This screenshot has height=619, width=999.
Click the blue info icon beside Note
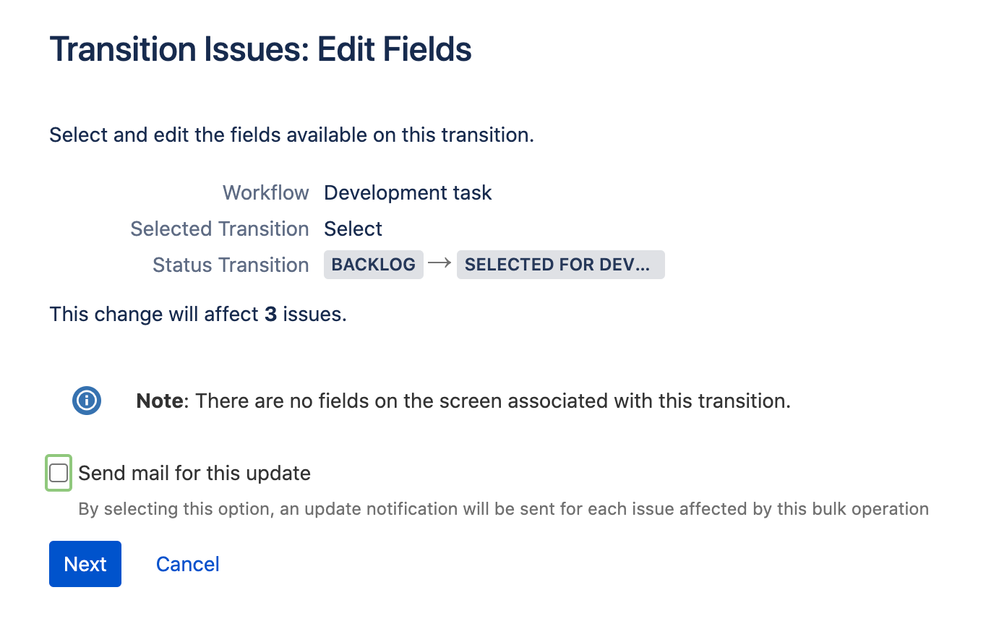coord(87,401)
